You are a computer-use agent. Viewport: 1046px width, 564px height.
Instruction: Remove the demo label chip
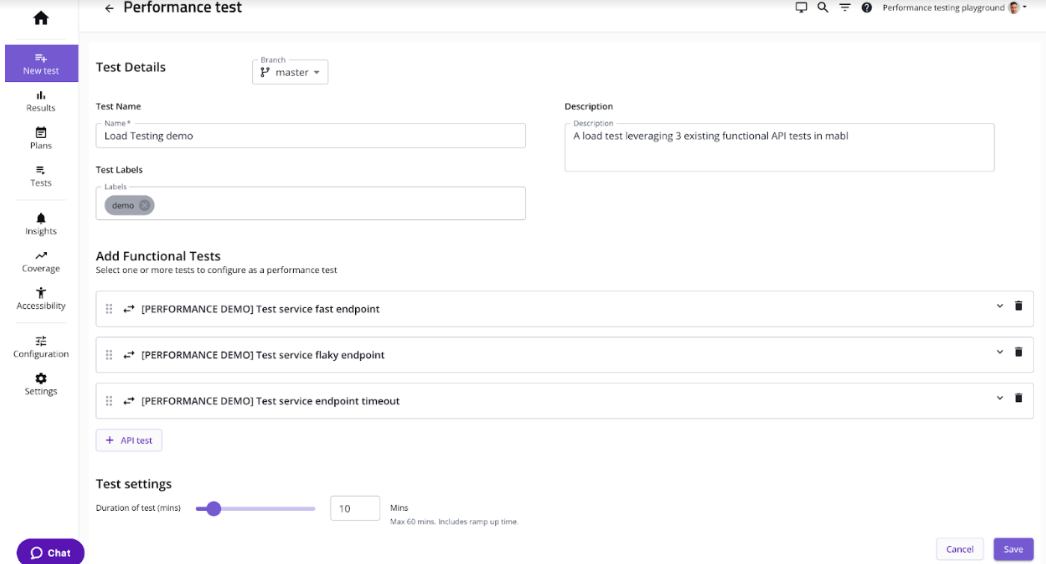point(145,206)
